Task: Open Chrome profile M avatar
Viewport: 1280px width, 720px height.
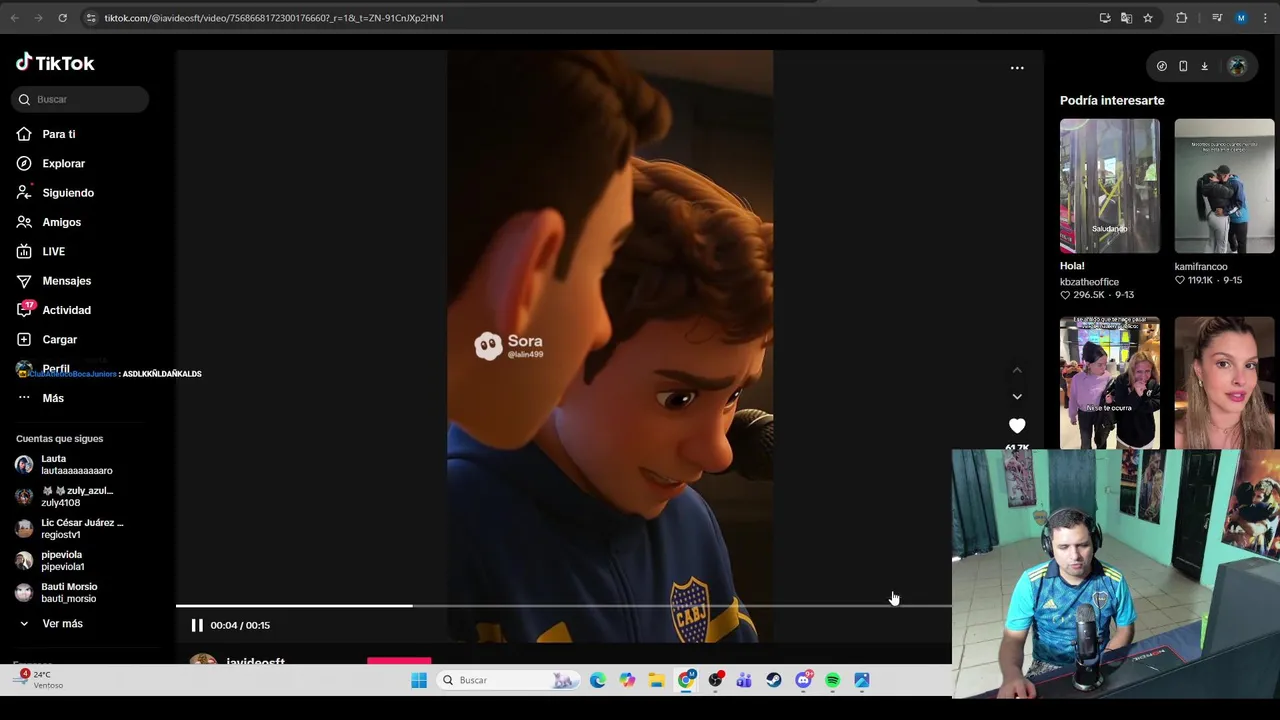Action: pyautogui.click(x=1241, y=18)
